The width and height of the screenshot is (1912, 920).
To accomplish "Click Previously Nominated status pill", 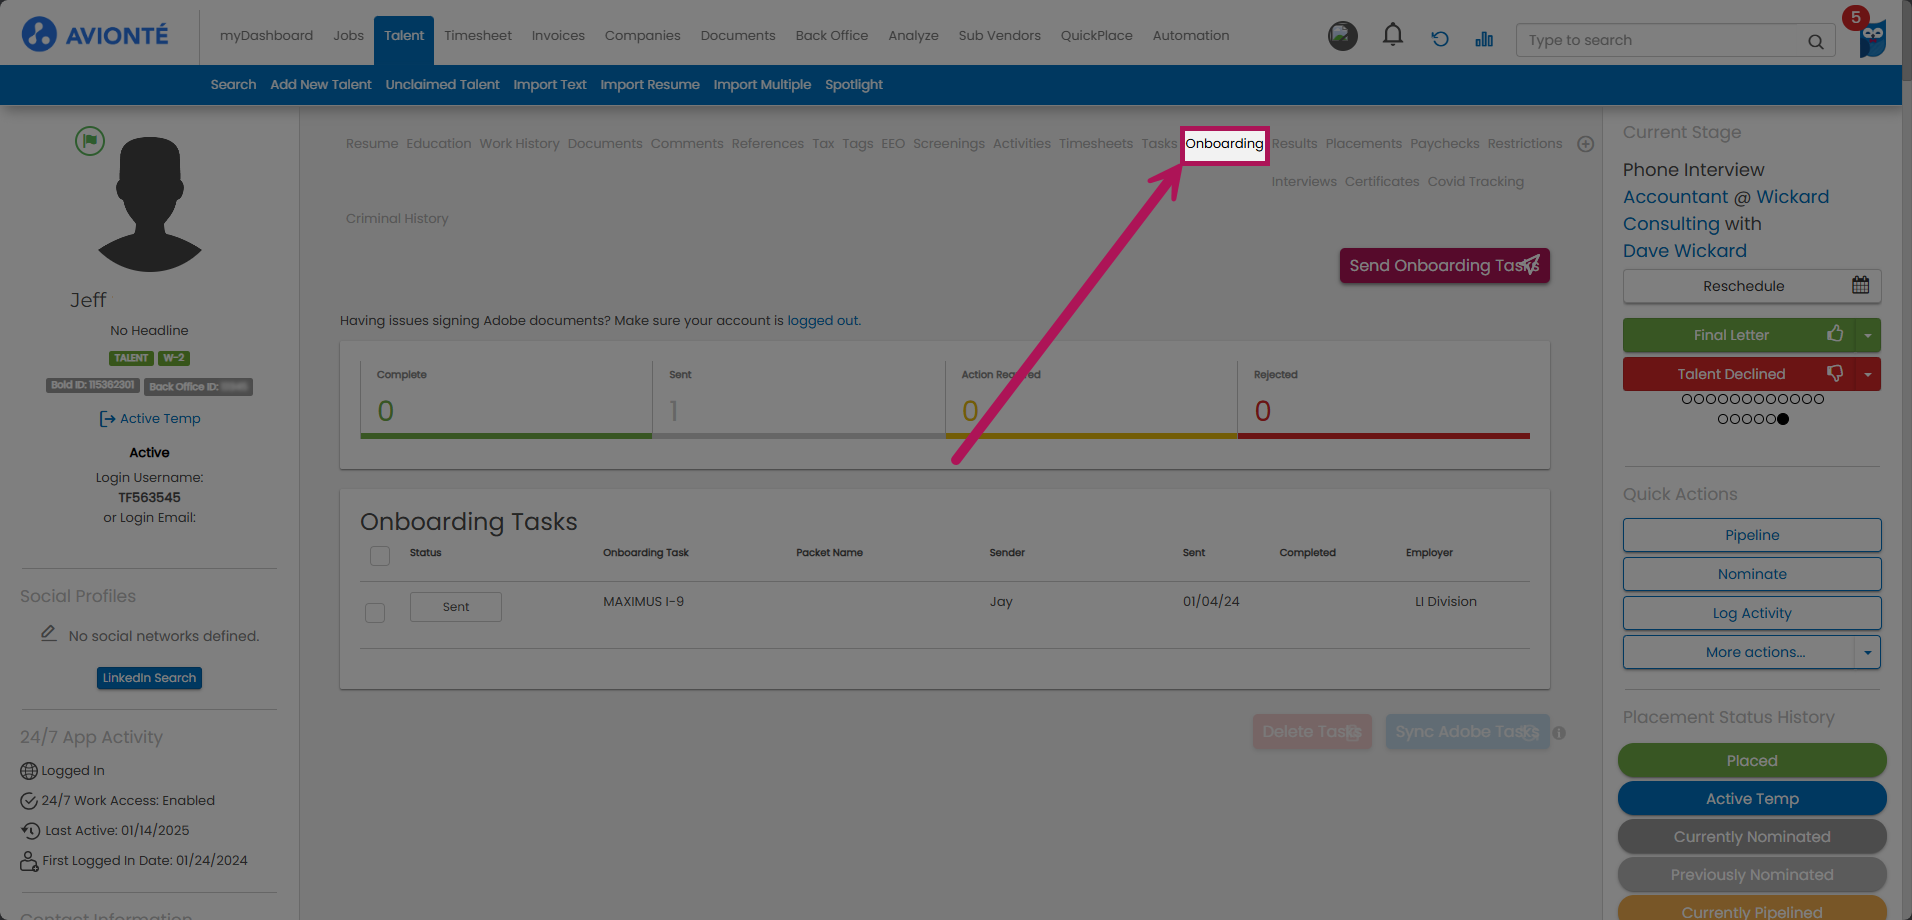I will pyautogui.click(x=1752, y=875).
